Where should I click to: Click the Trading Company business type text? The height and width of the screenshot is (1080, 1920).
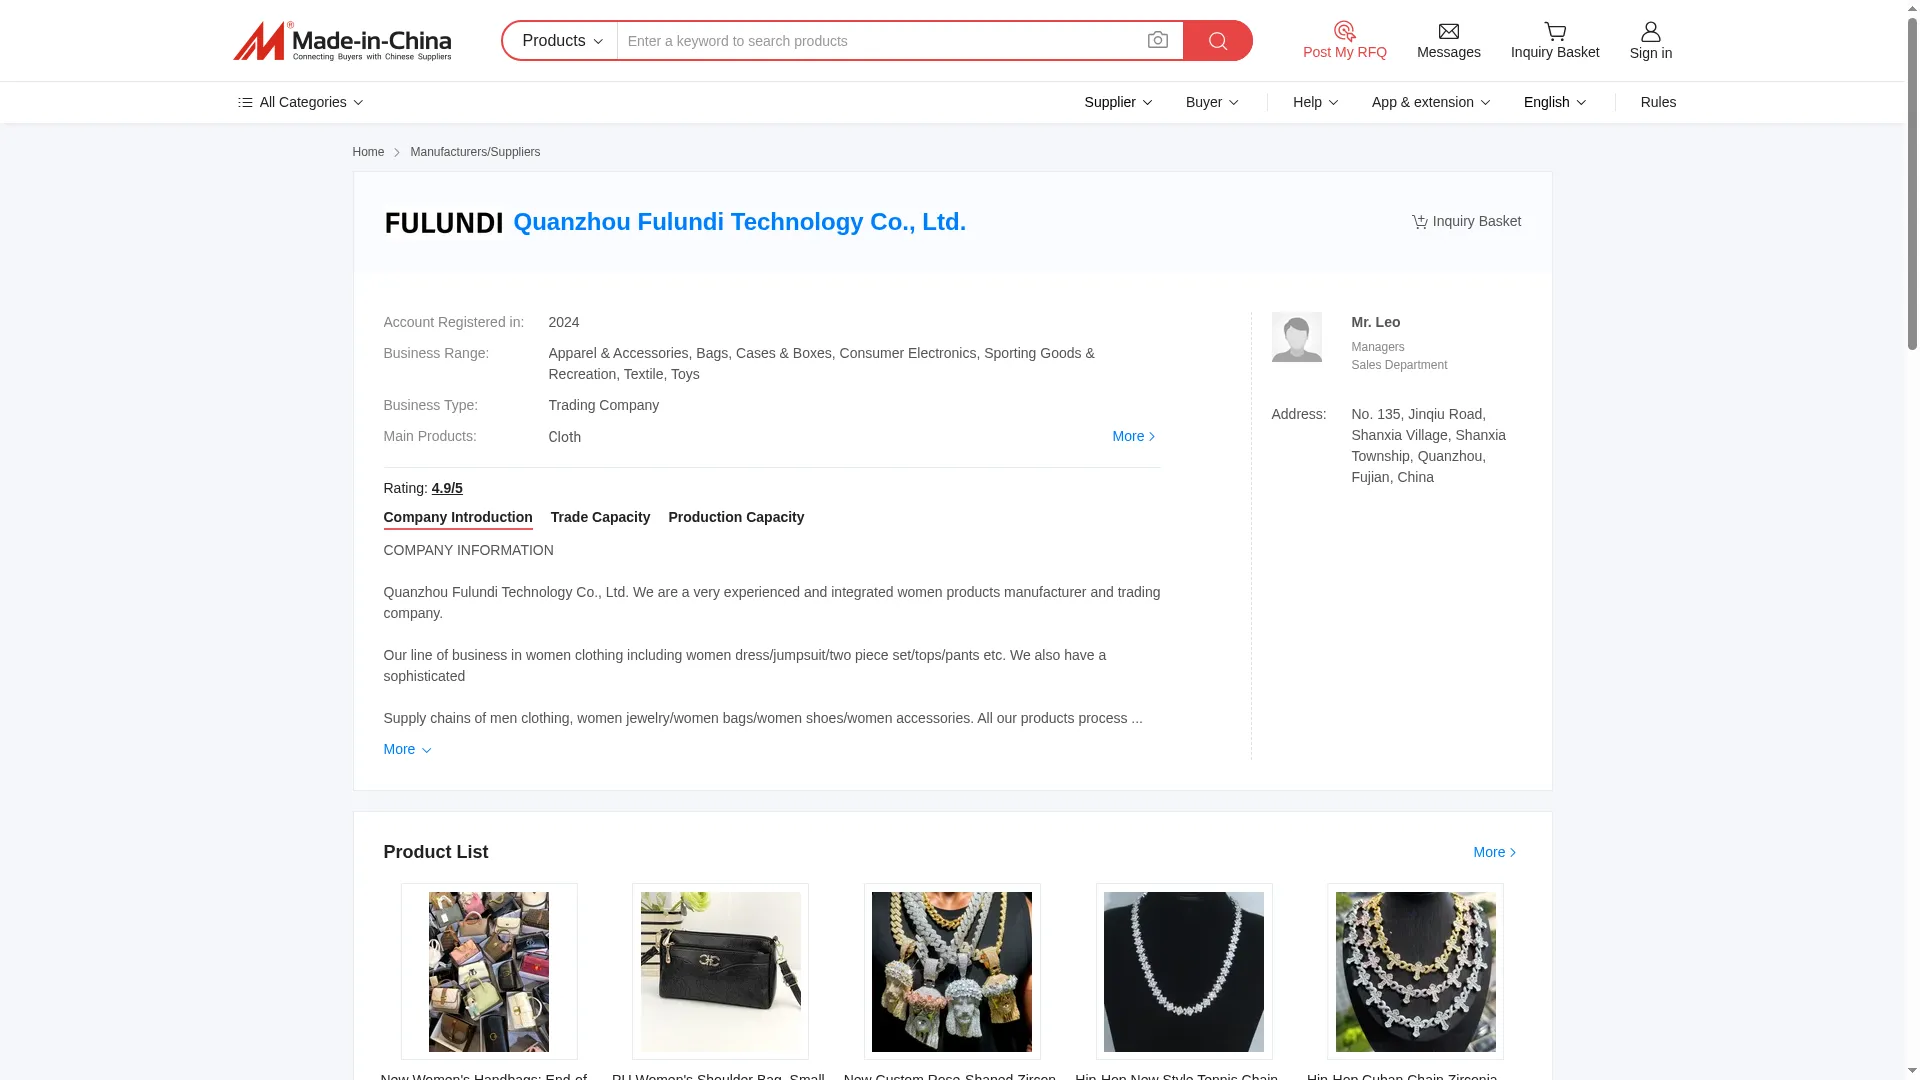click(603, 405)
